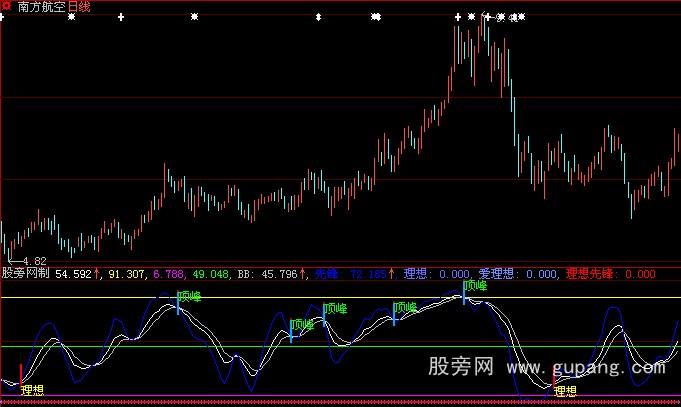This screenshot has height=407, width=681.
Task: Switch the 日线 period label
Action: pyautogui.click(x=79, y=7)
